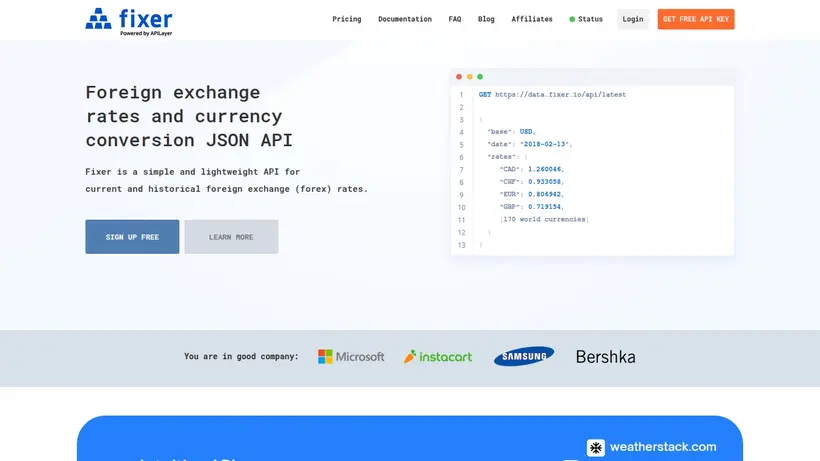Click the green dot in code window
The height and width of the screenshot is (461, 820).
click(480, 77)
